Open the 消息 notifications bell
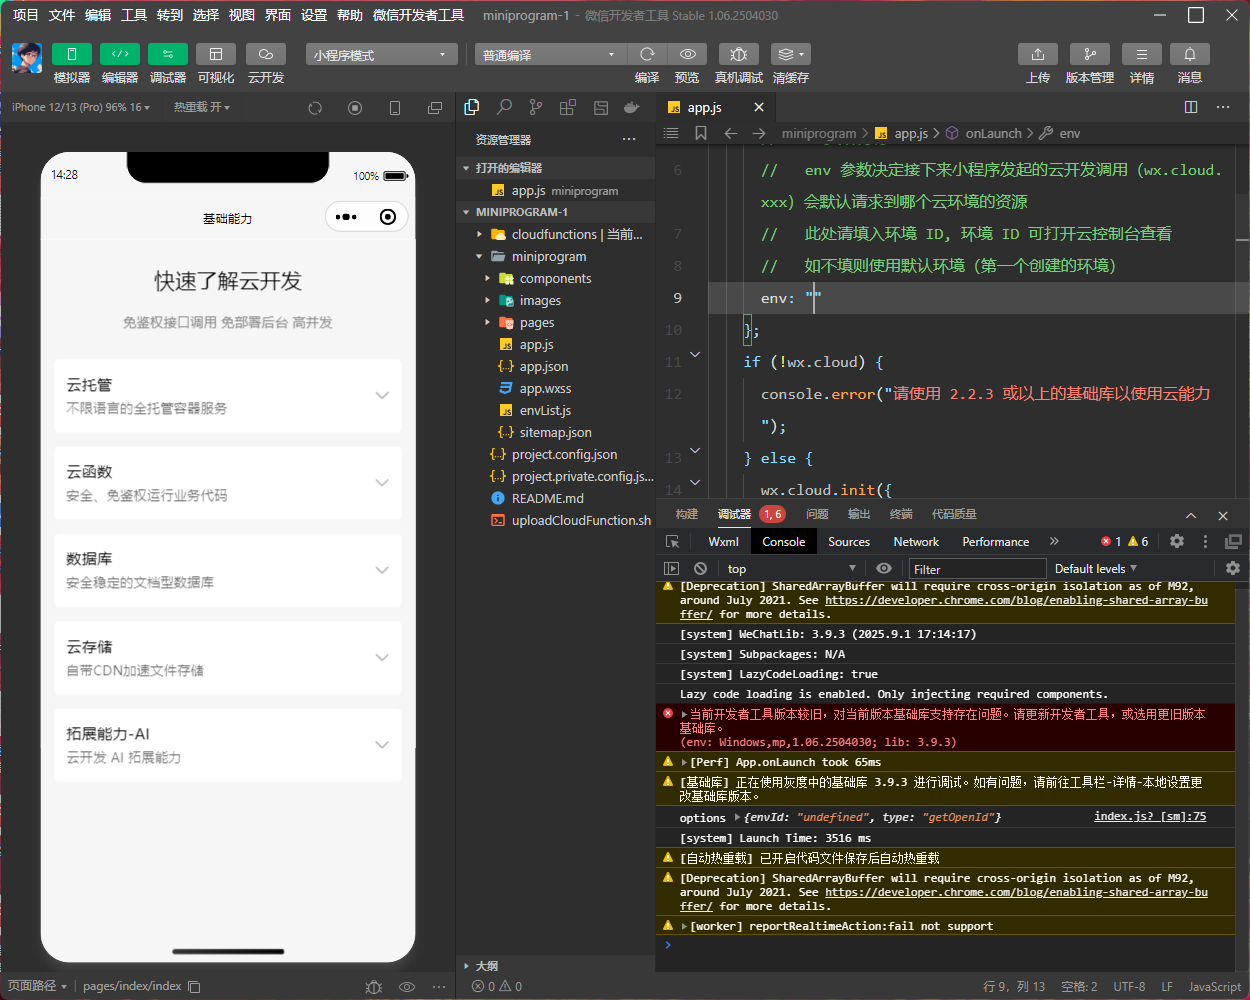 click(x=1190, y=54)
